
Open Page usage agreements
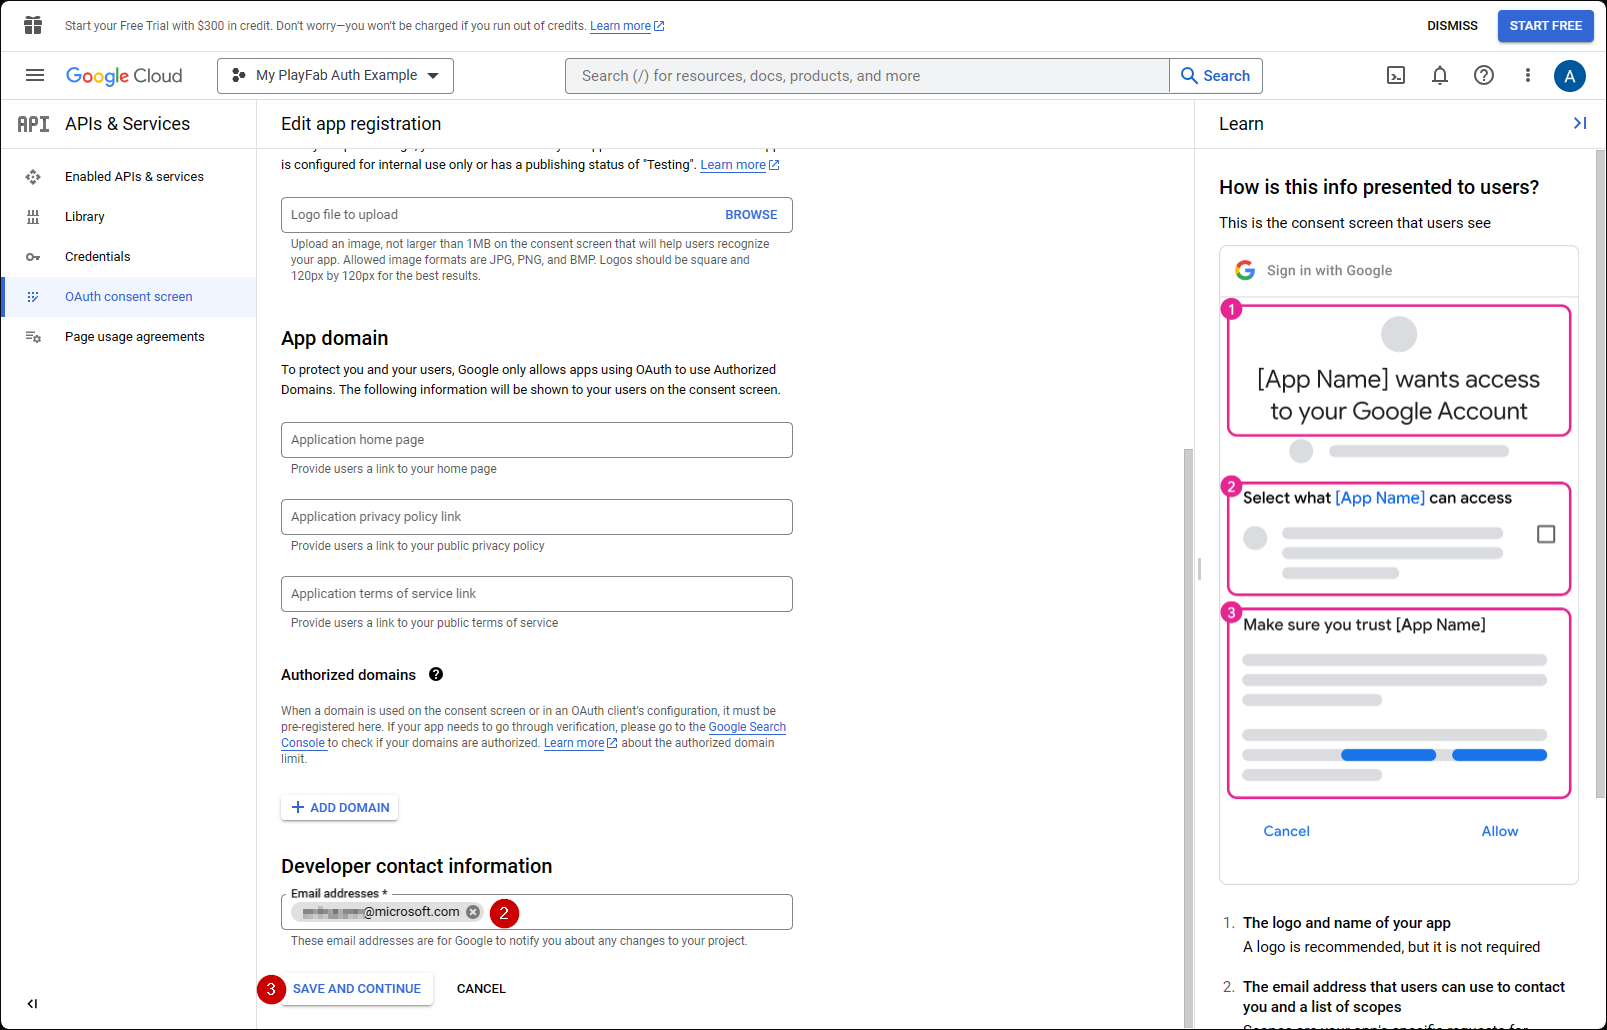click(134, 336)
